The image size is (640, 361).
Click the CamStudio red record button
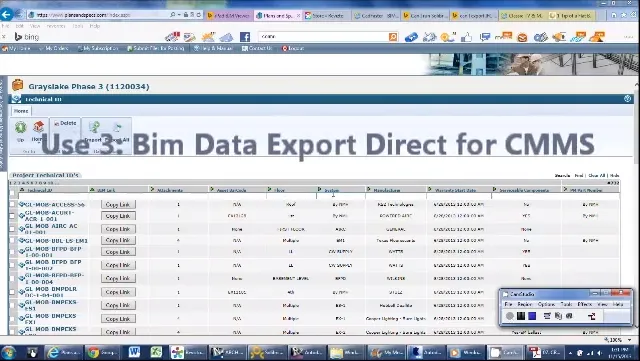(x=509, y=316)
